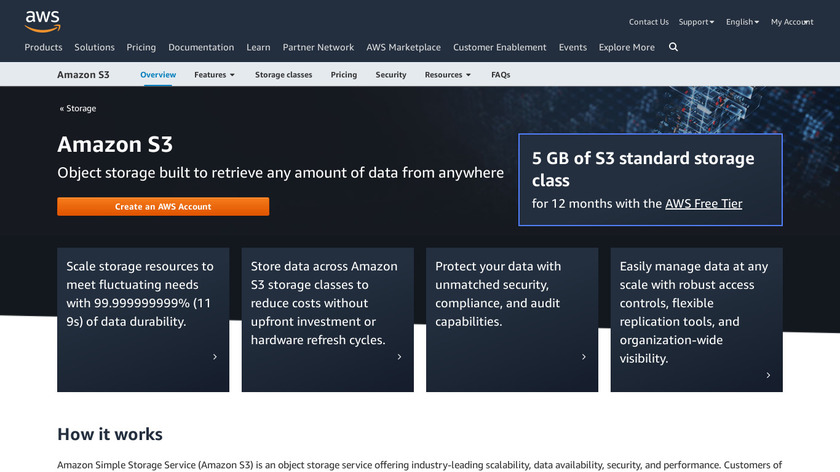Screen dimensions: 840x472
Task: Click arrow on Store data across card
Action: (399, 357)
